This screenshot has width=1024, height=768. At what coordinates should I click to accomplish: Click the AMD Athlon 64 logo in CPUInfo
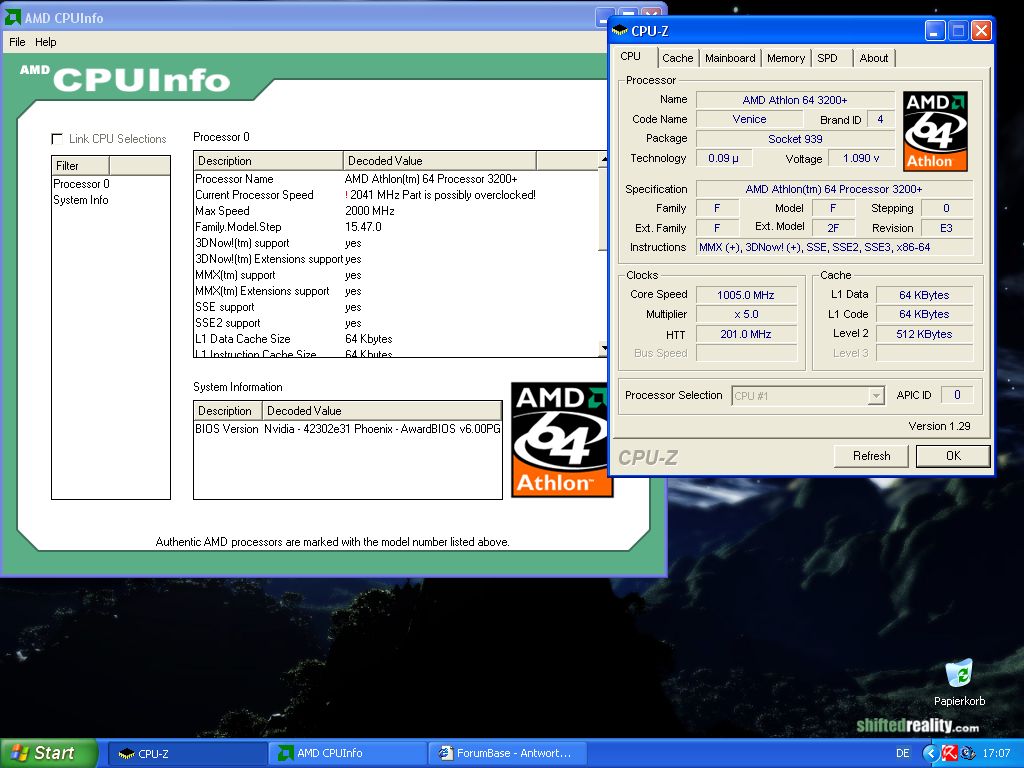click(560, 440)
